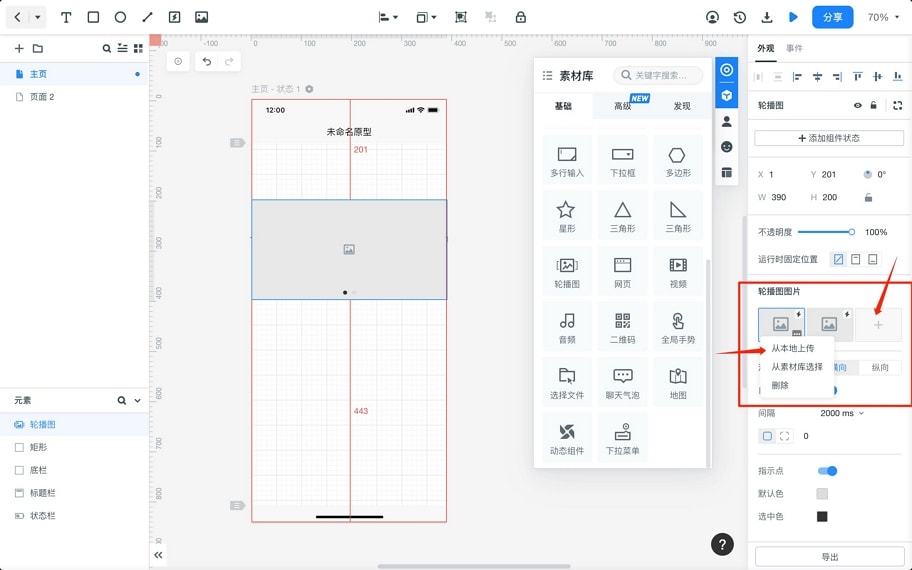This screenshot has height=570, width=912.
Task: Create a new folder in pages panel
Action: click(x=38, y=48)
